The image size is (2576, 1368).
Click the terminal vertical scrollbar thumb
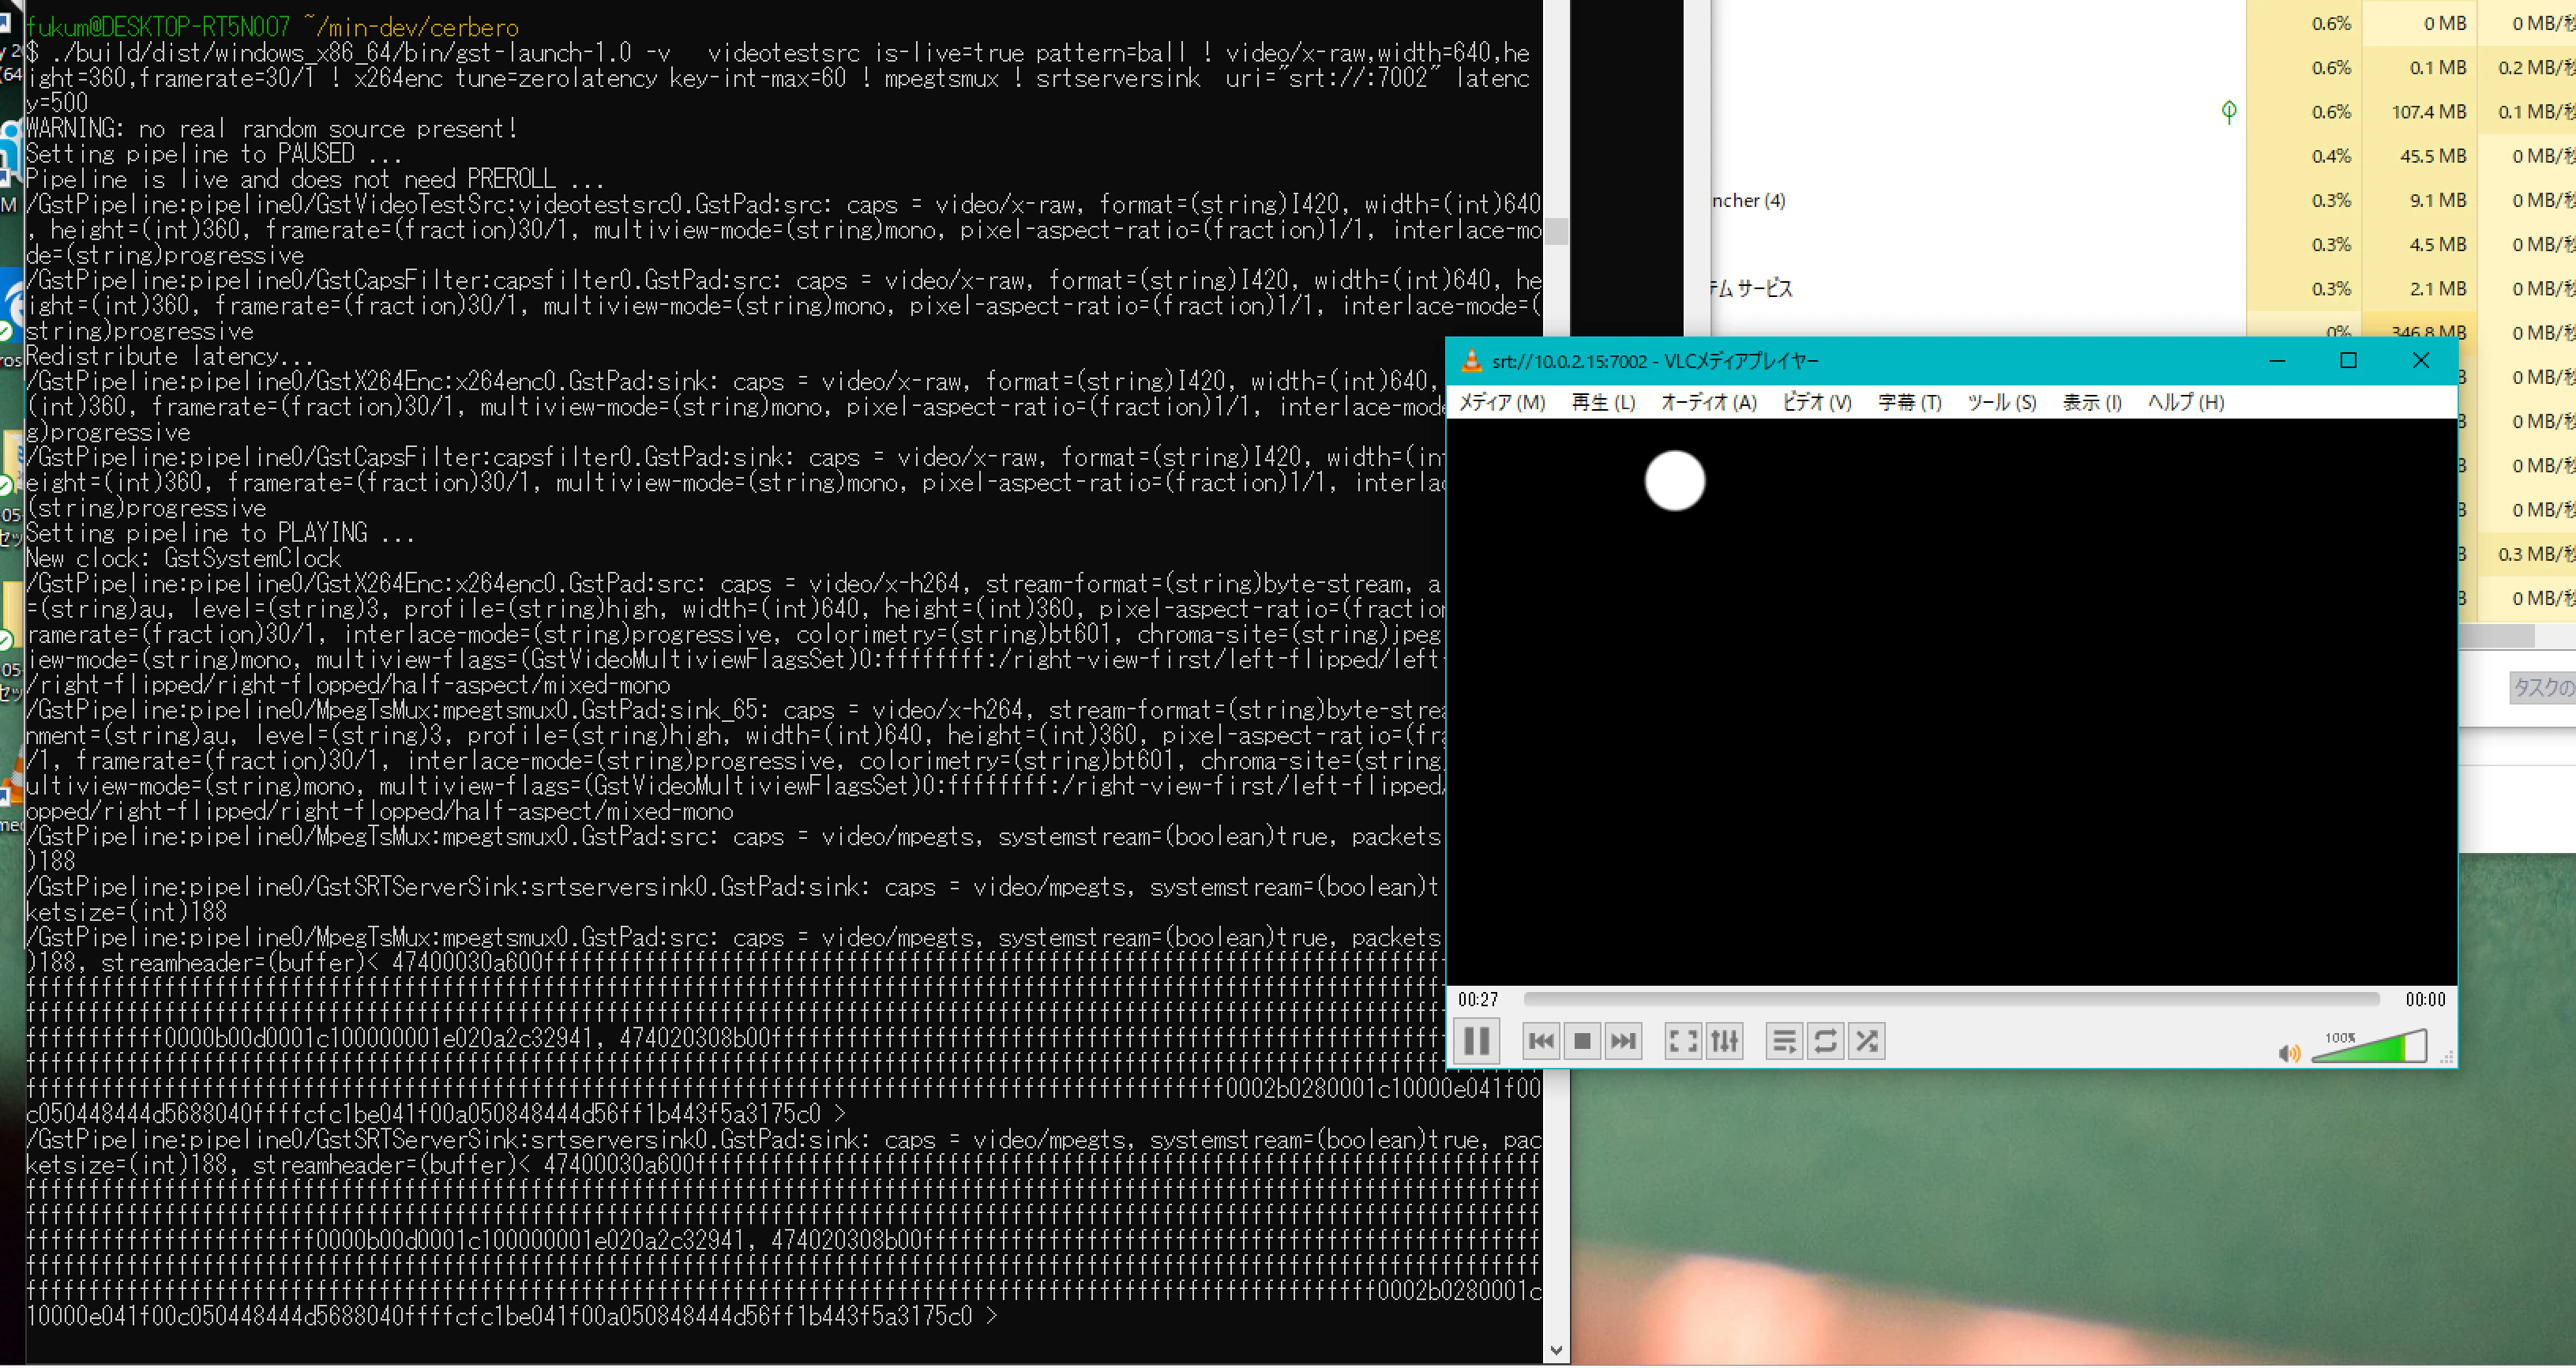click(1556, 231)
